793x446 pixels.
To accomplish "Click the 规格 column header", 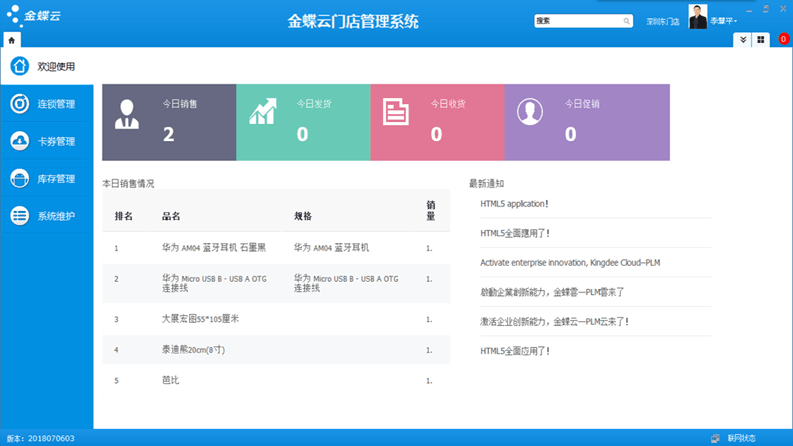I will point(303,216).
